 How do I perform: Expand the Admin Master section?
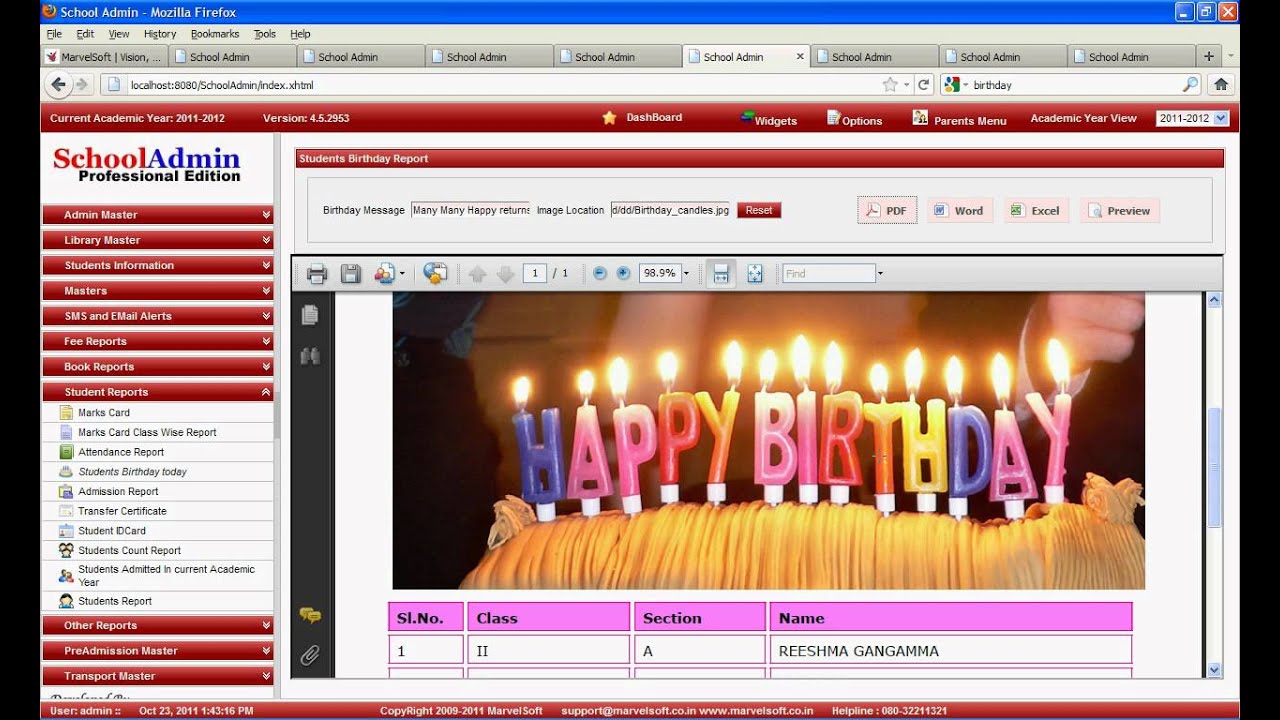[157, 215]
